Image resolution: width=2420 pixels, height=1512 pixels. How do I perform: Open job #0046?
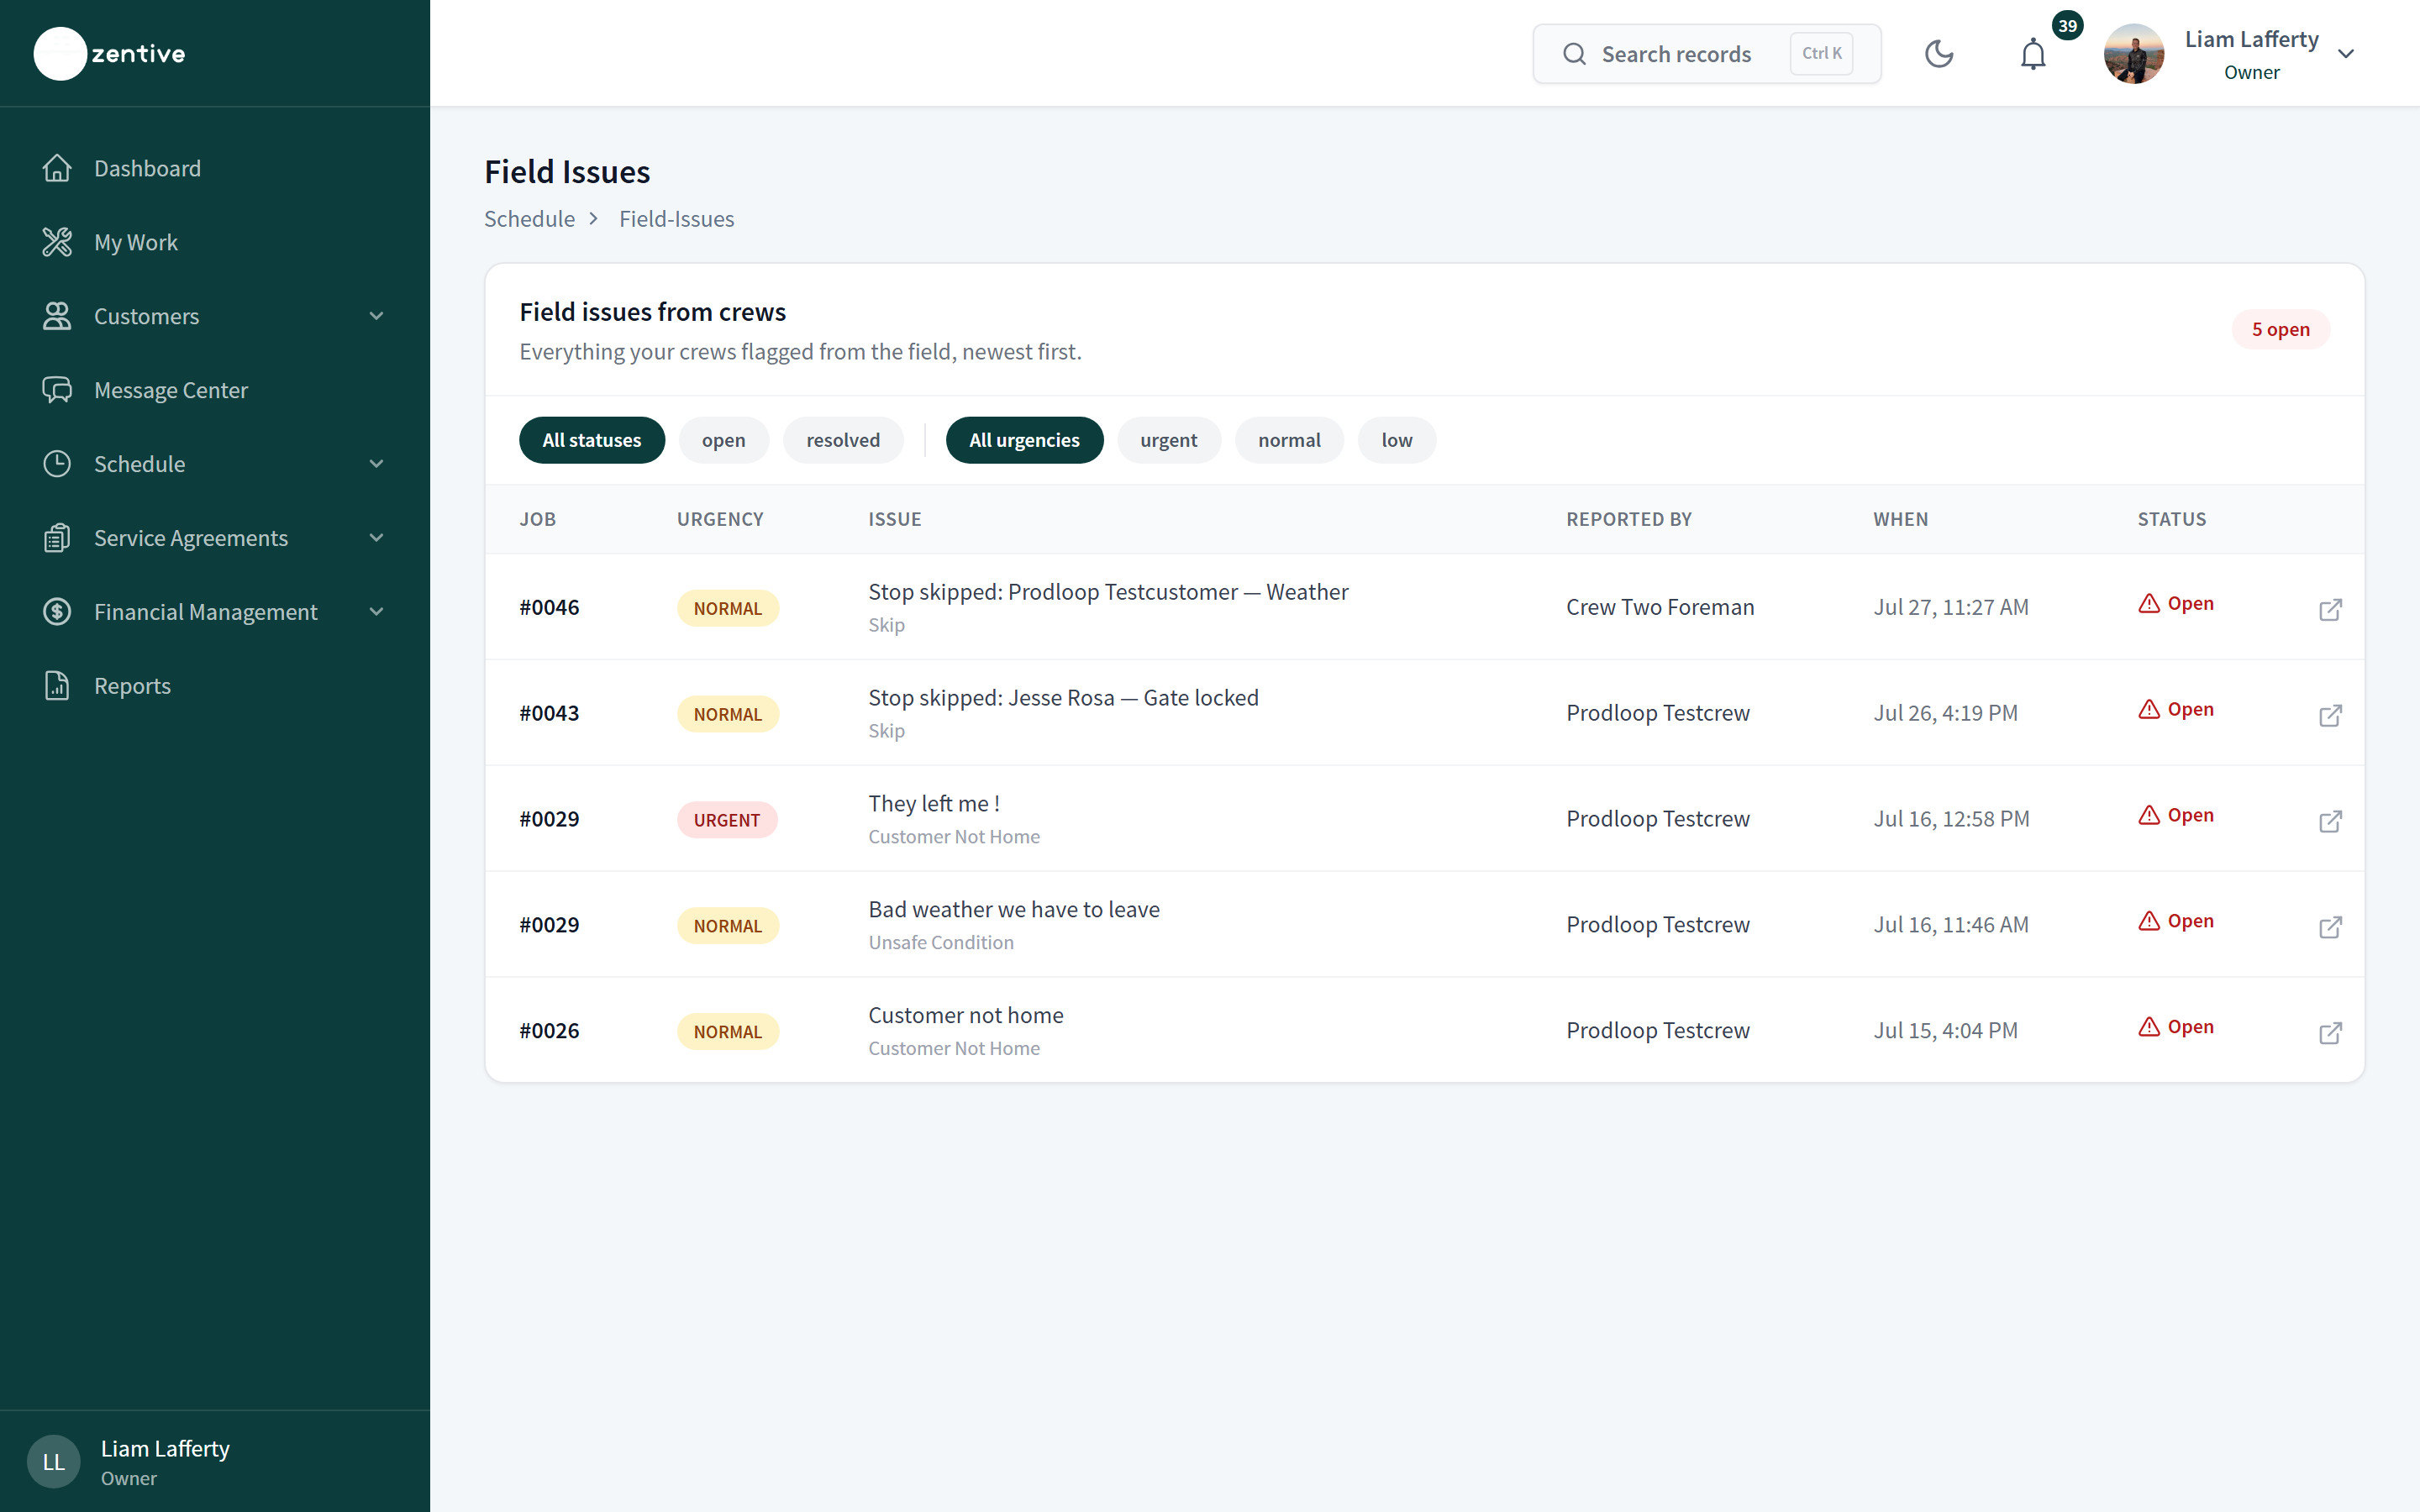coord(549,607)
